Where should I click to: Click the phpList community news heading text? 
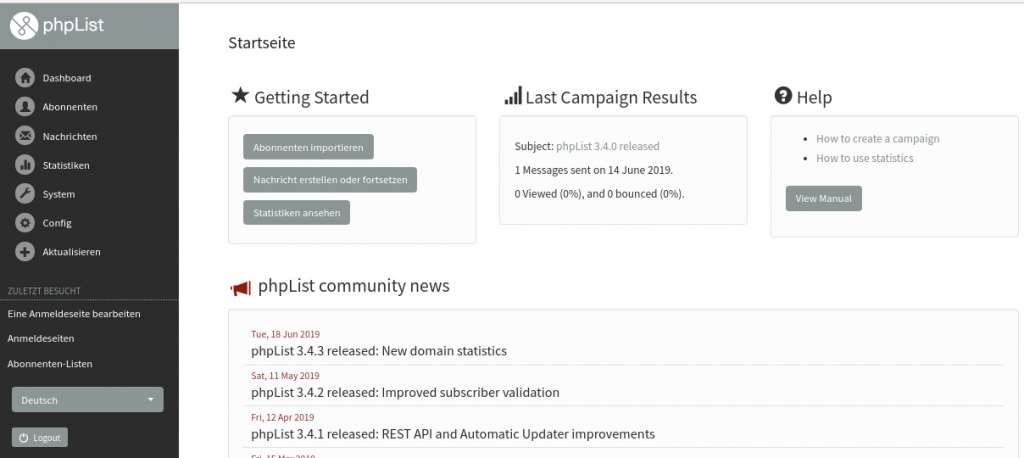(353, 286)
